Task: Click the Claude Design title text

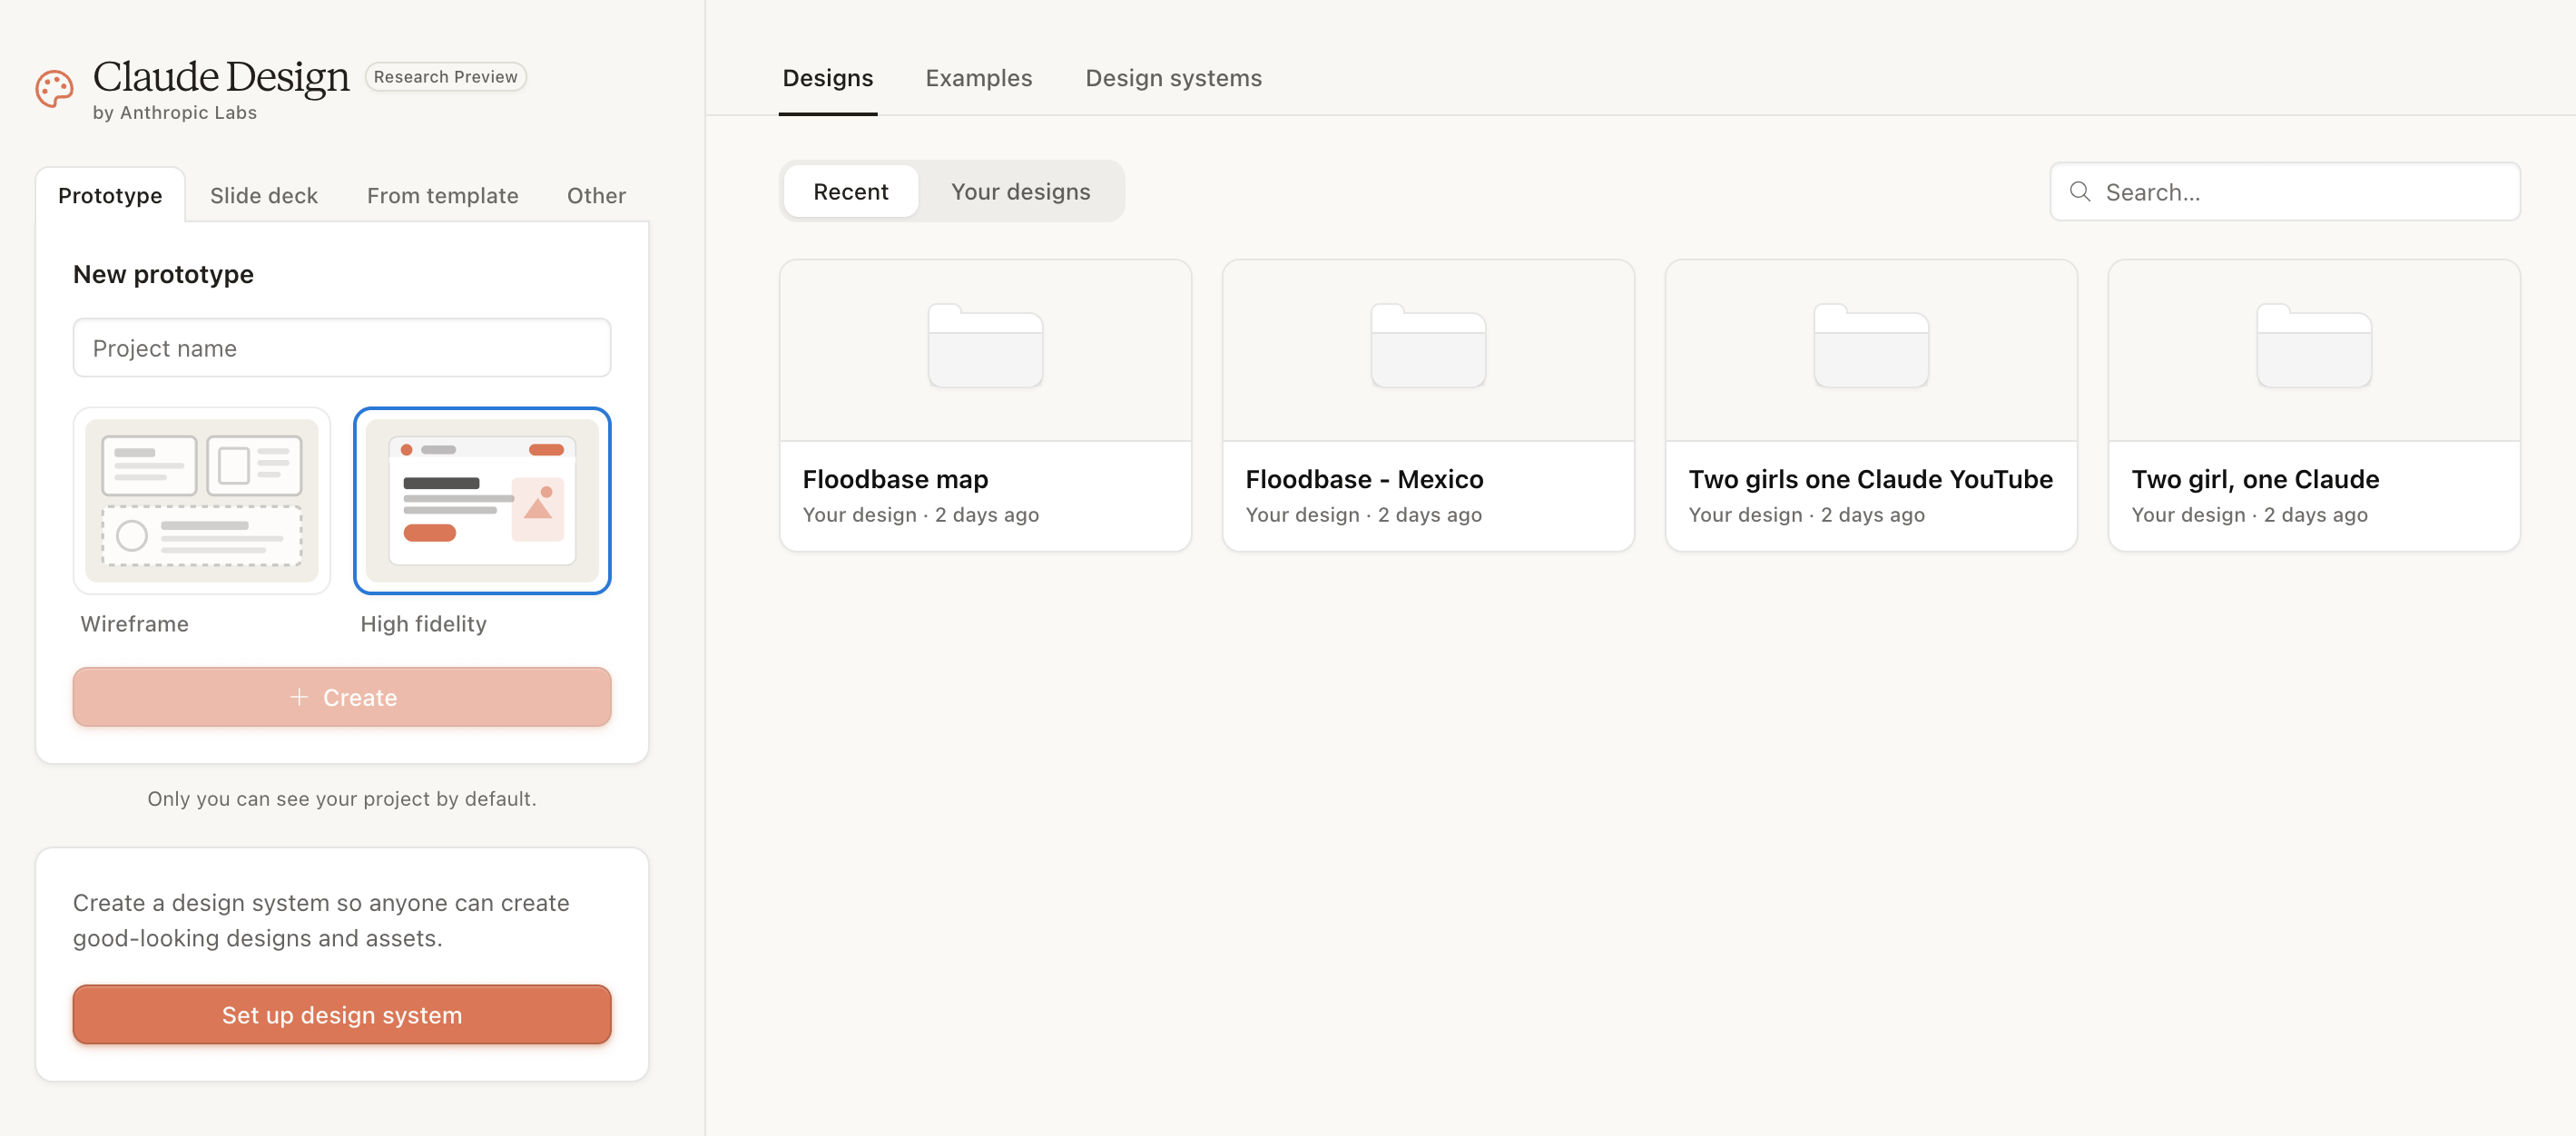Action: [221, 77]
